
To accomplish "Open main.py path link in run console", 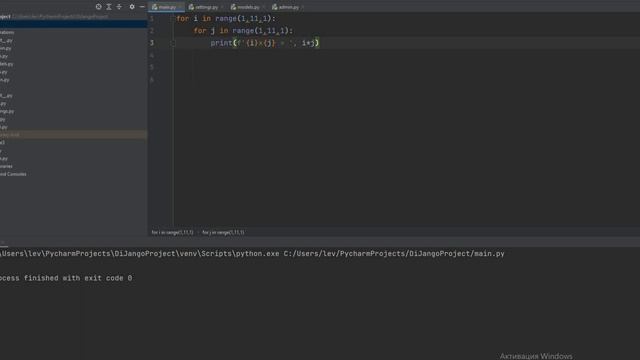I will tap(394, 254).
